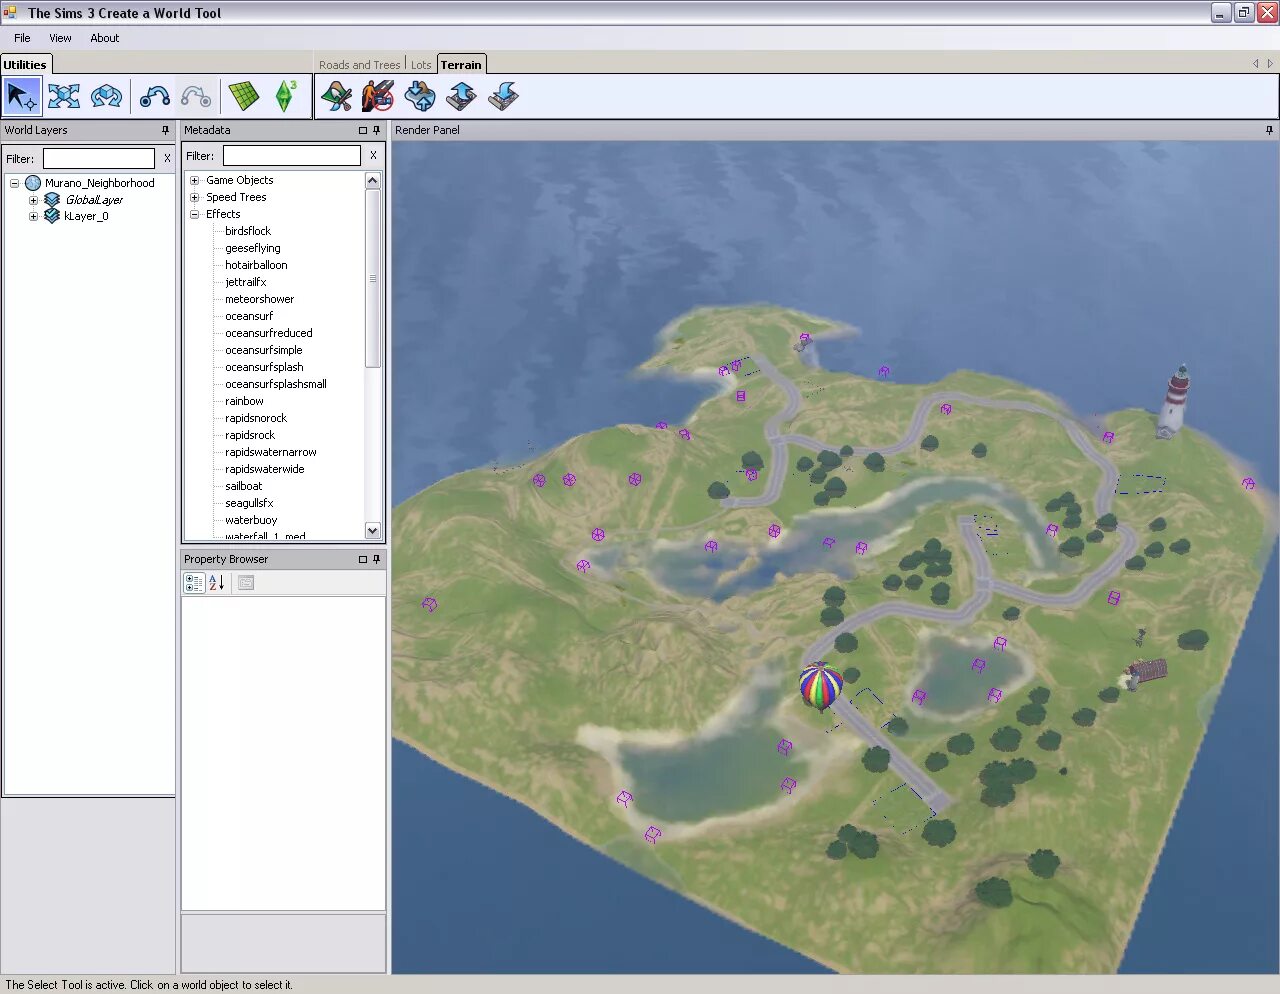Click the terrain down-arrow import icon
The height and width of the screenshot is (994, 1280).
point(503,96)
